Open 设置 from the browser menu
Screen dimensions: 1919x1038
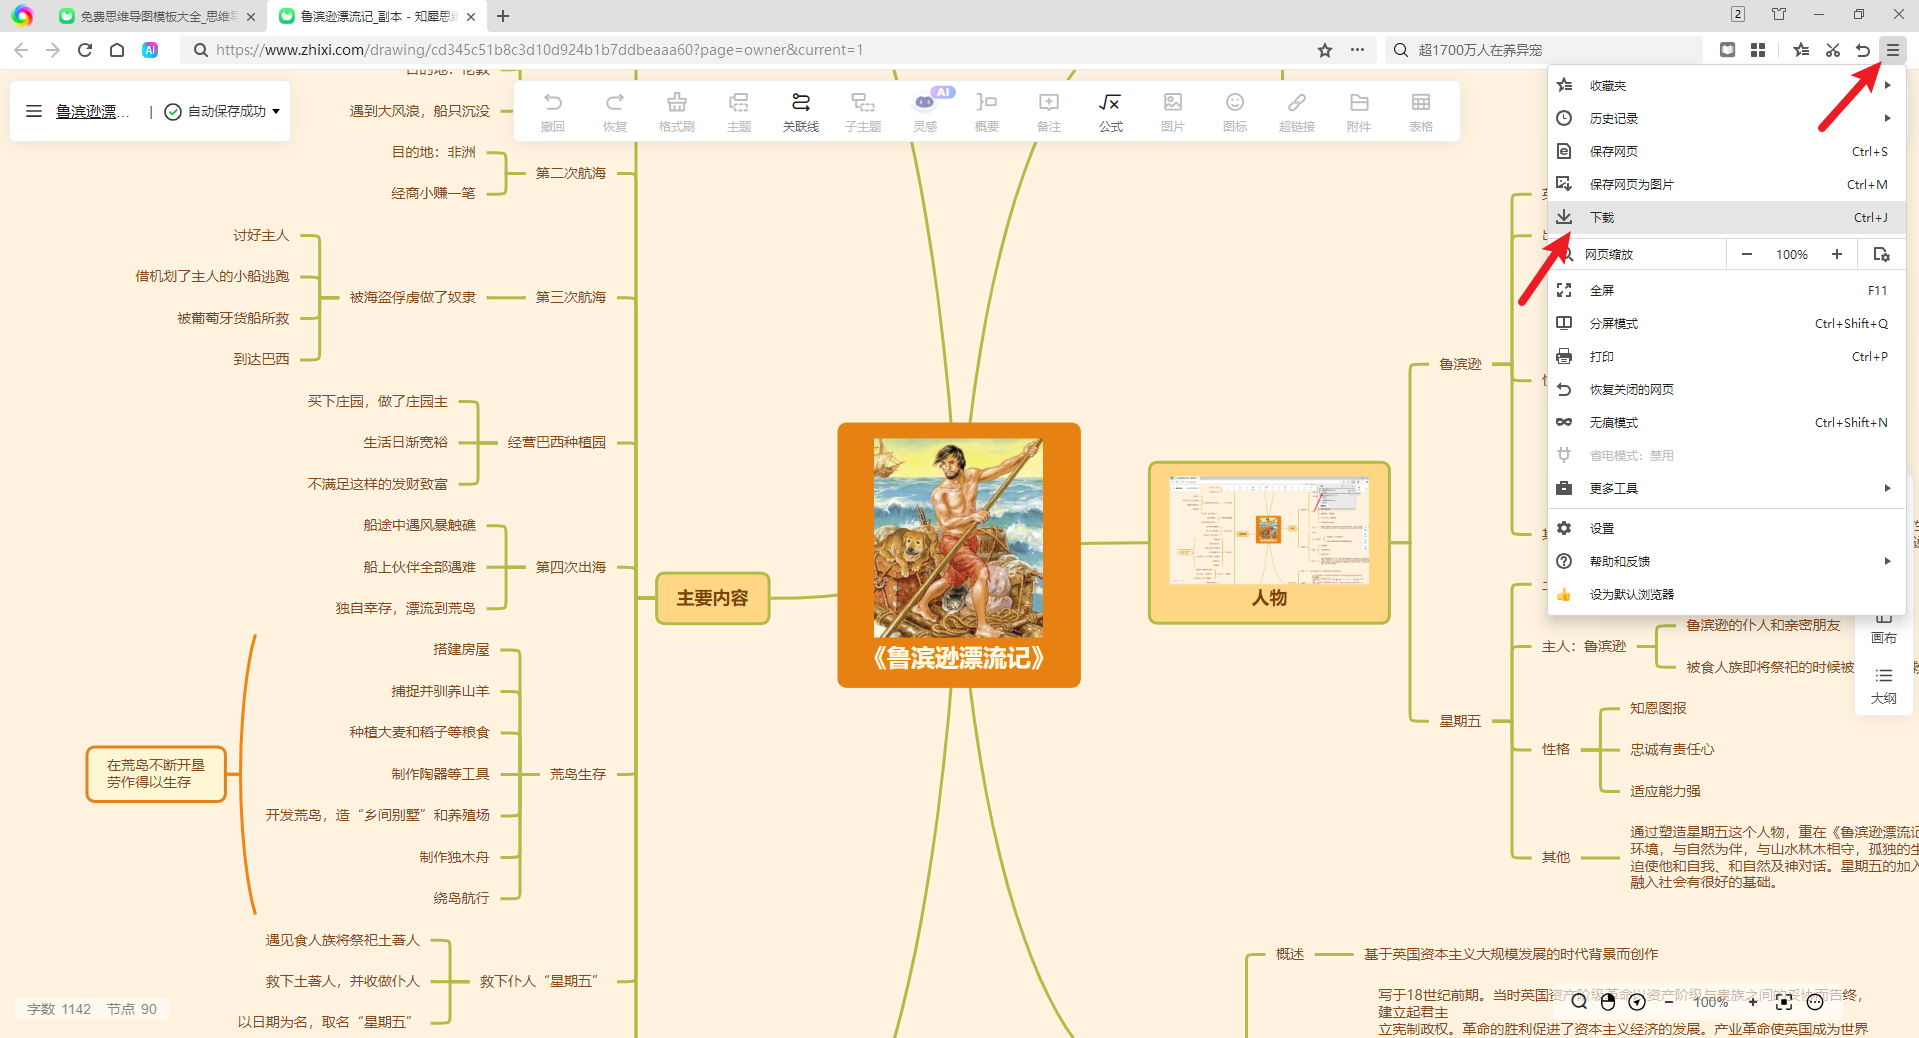(1726, 528)
